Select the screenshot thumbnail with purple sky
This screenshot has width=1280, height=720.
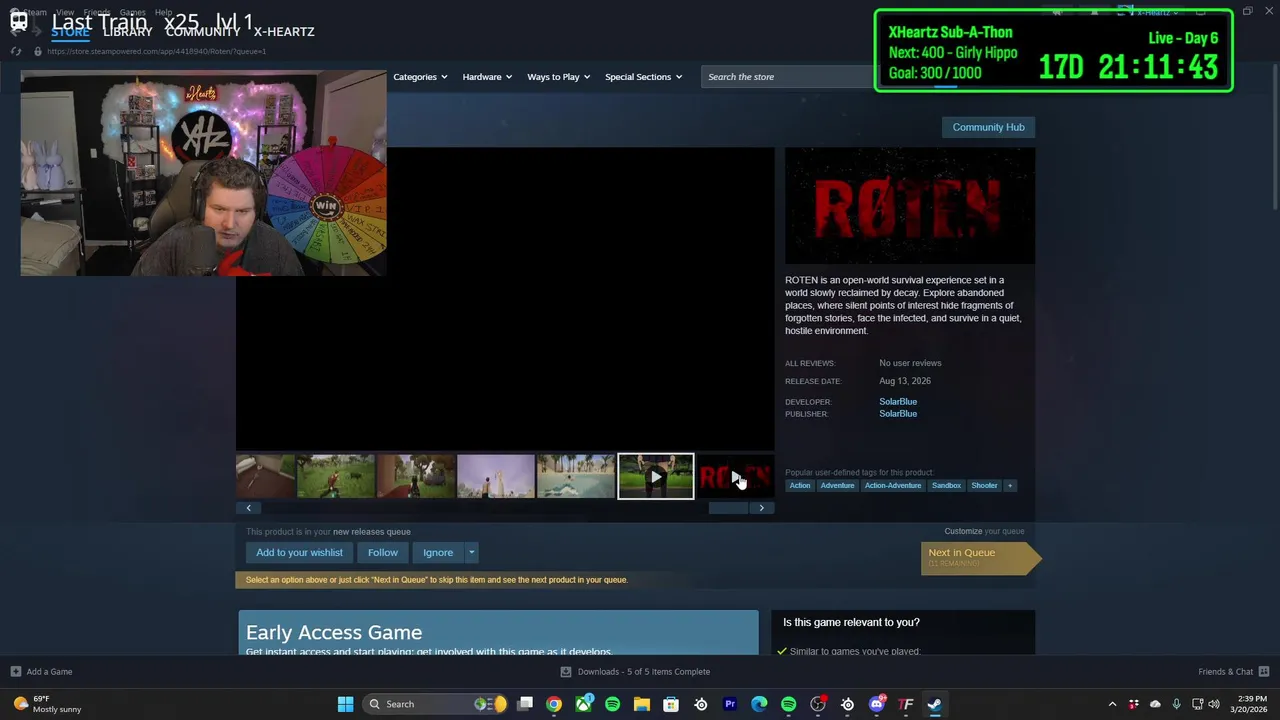point(495,477)
